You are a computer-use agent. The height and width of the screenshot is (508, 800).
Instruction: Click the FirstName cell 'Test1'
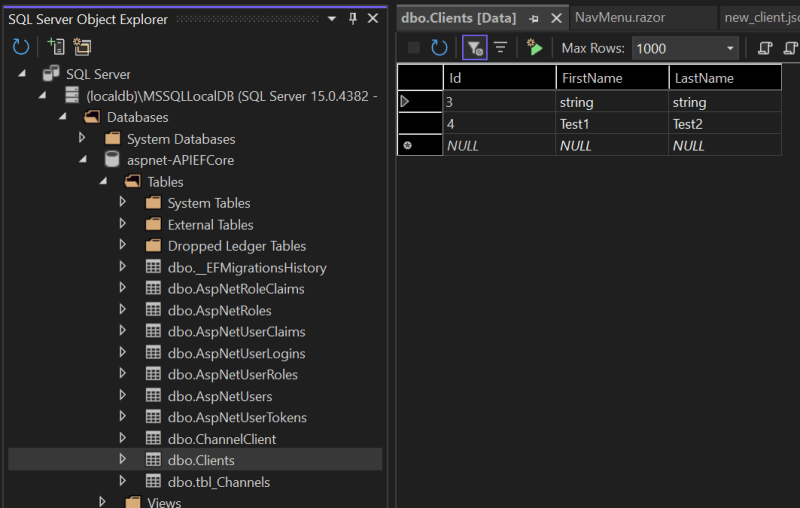(612, 124)
